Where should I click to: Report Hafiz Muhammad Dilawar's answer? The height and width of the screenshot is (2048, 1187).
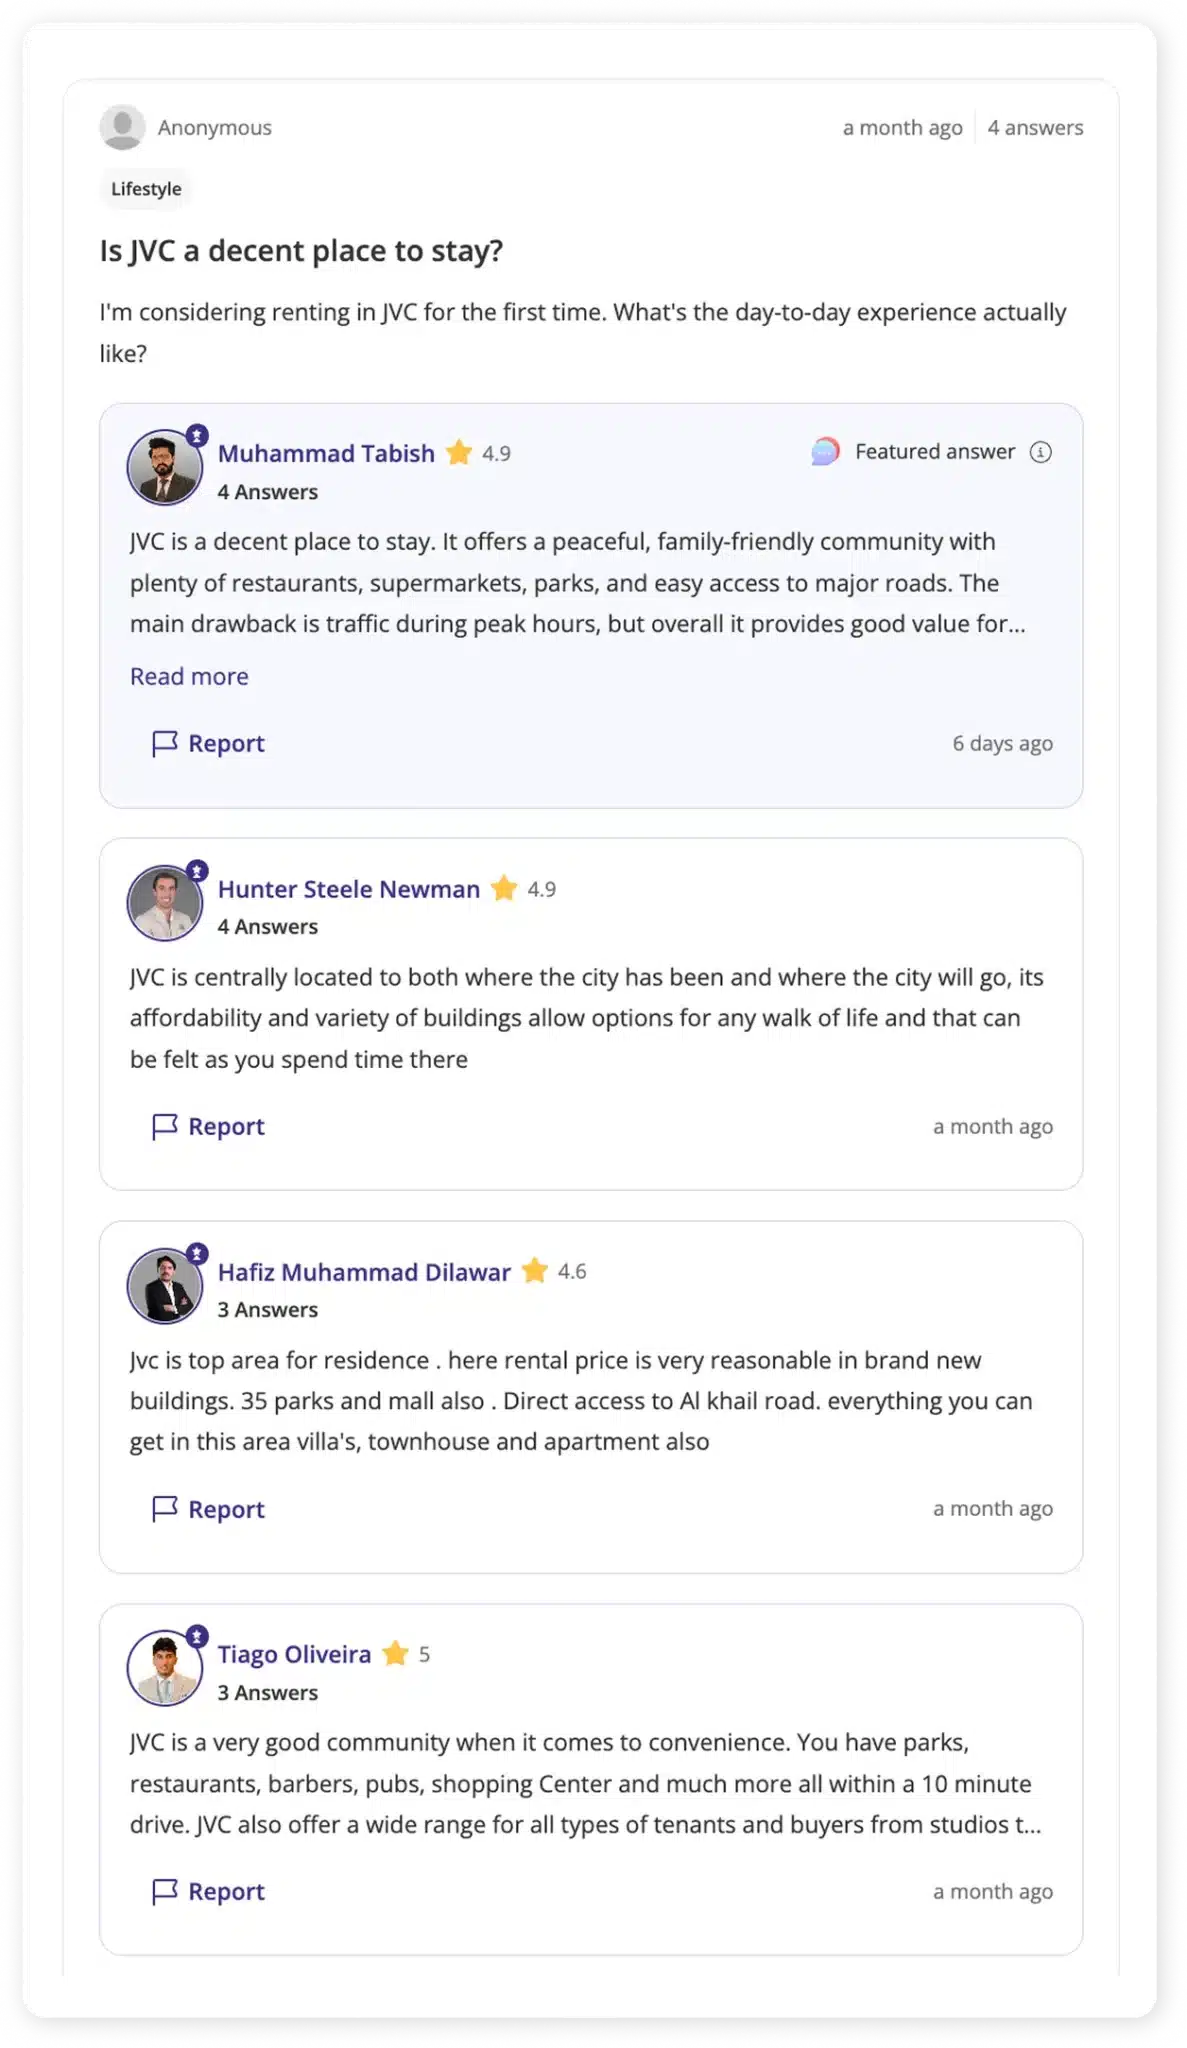(x=208, y=1510)
